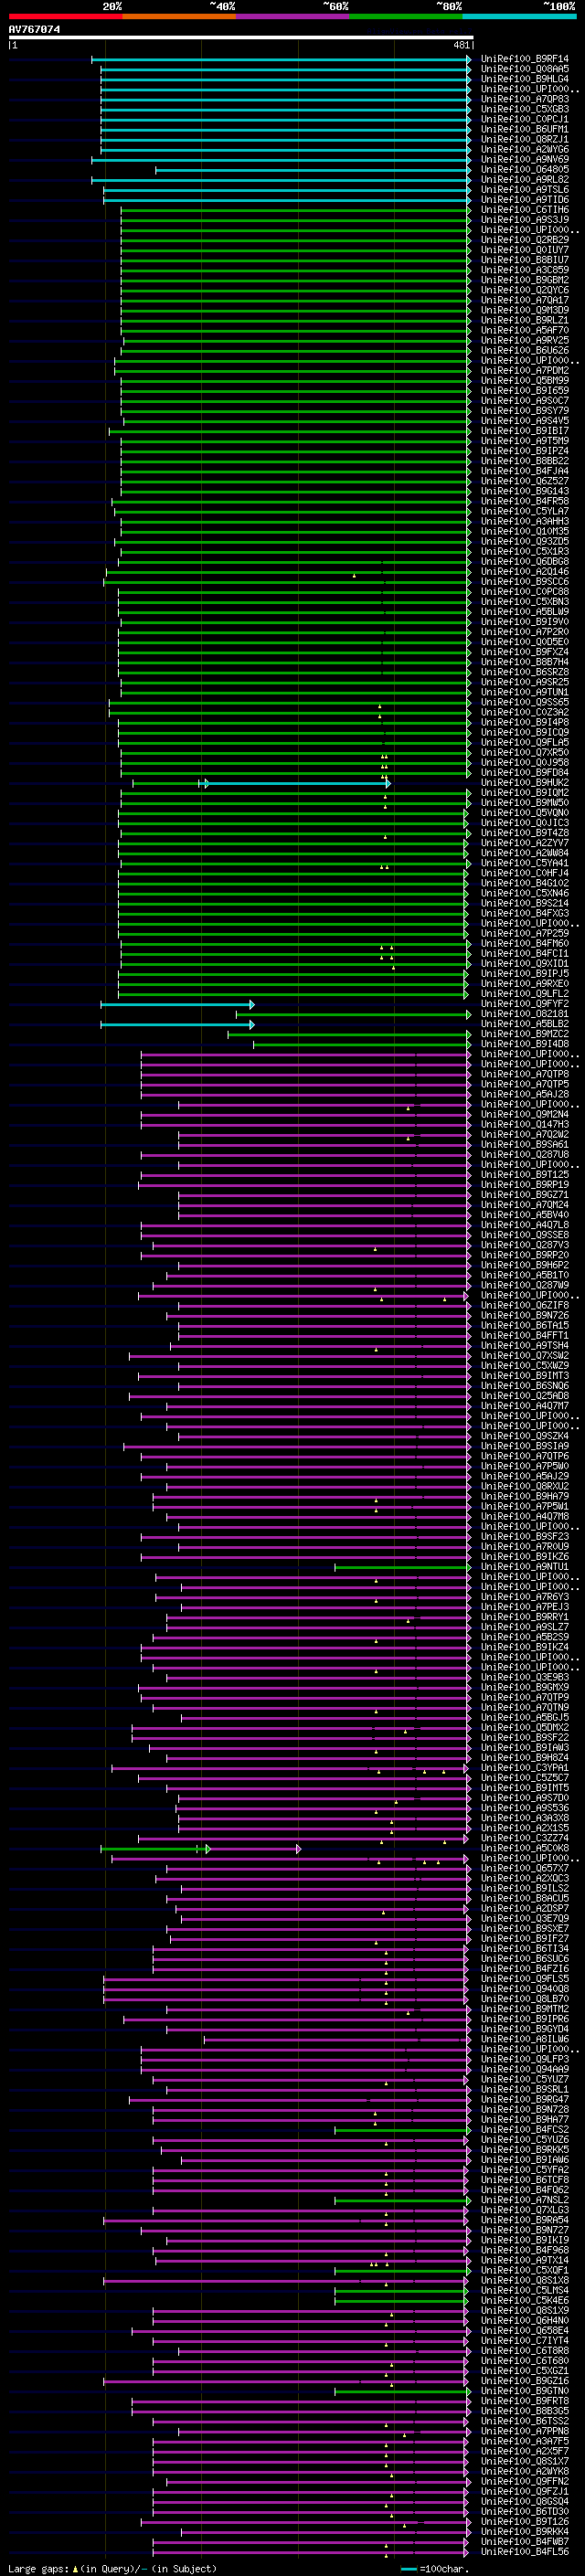Click the UniRef100_A5BLB2 label

[525, 1023]
